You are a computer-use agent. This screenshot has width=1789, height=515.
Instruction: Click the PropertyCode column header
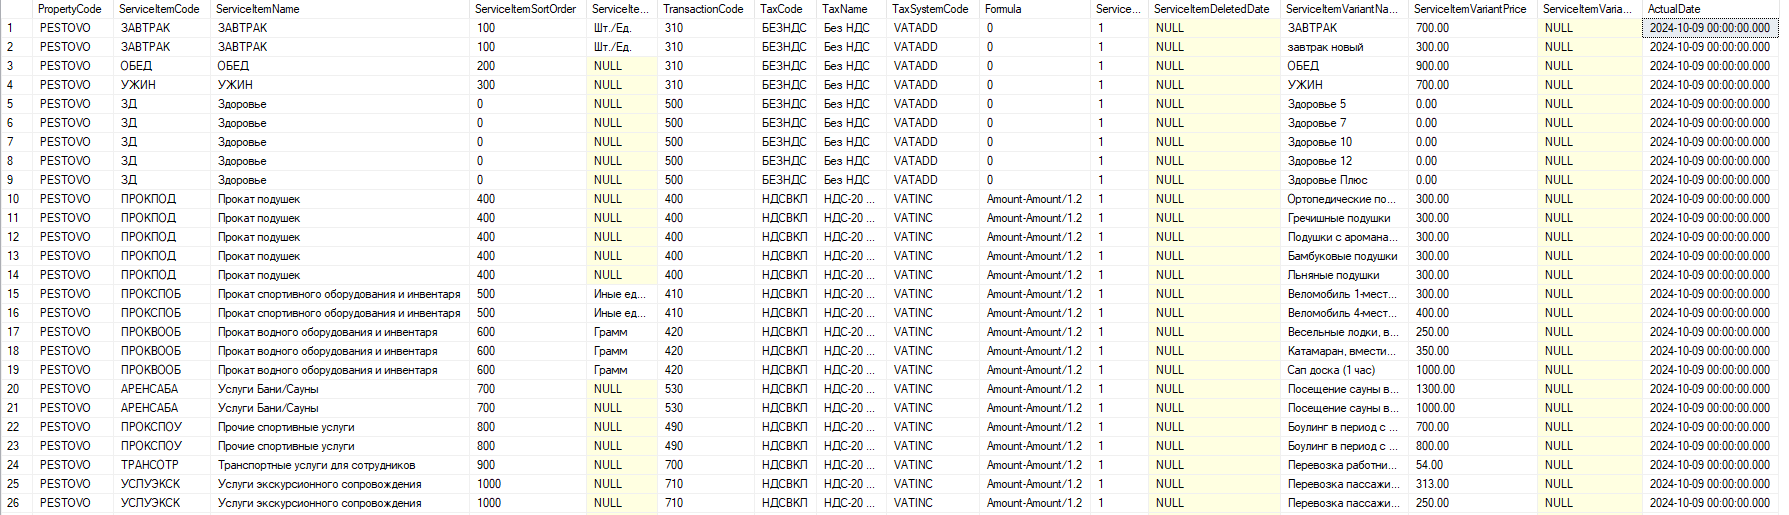click(x=69, y=9)
